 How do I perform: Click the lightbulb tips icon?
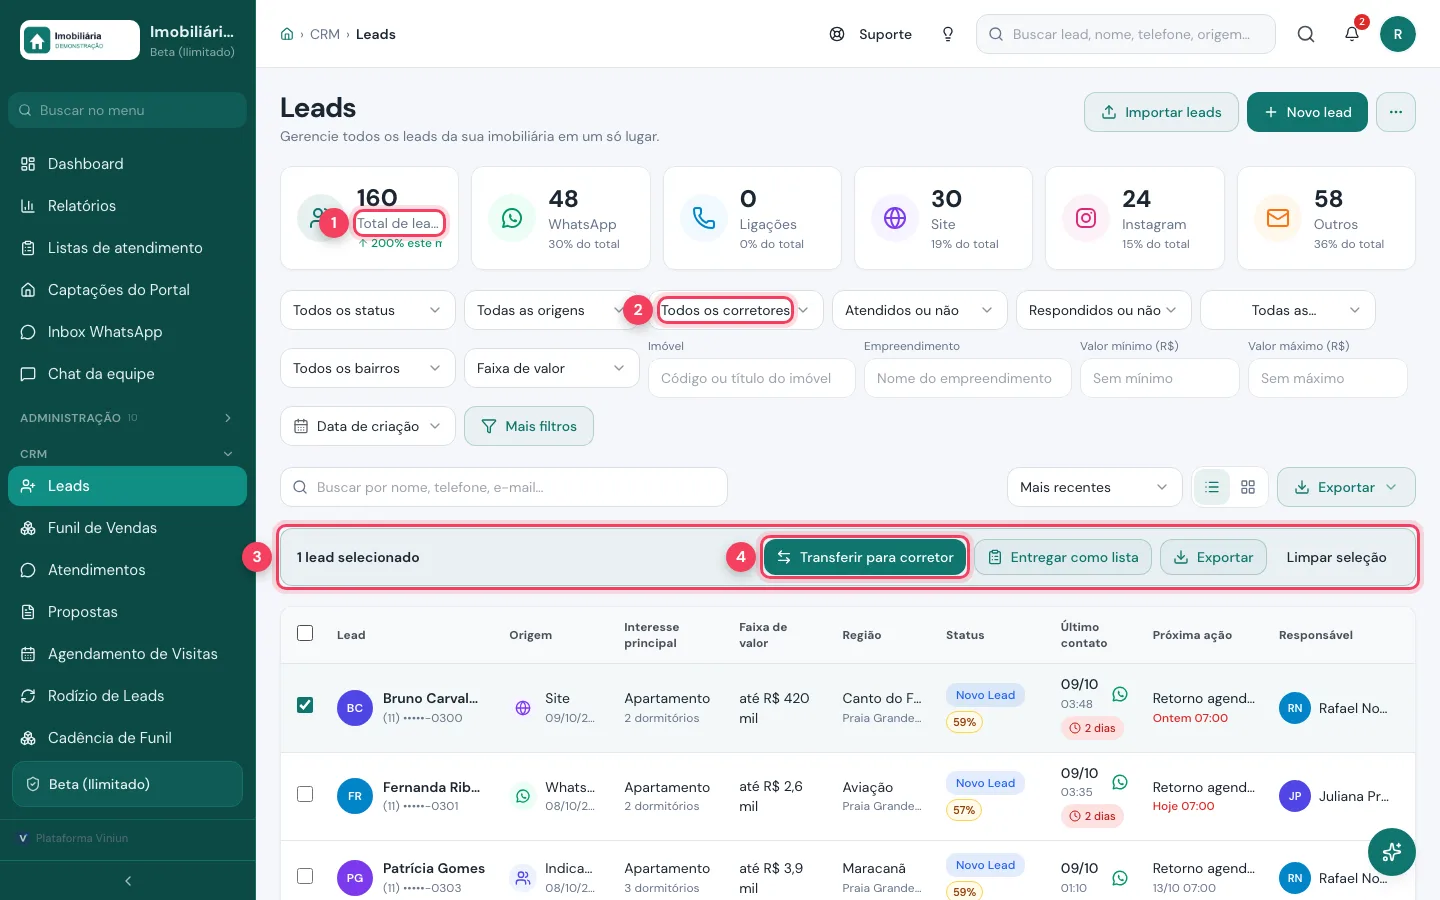[x=948, y=34]
